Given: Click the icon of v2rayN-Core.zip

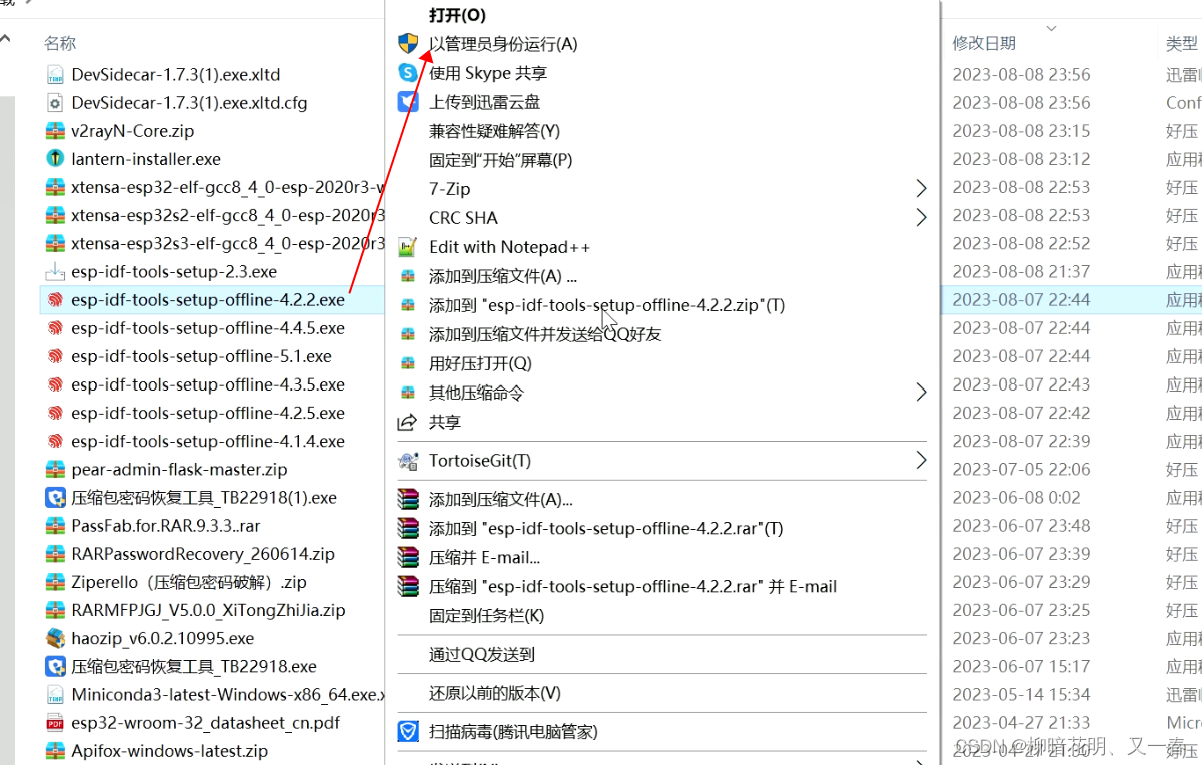Looking at the screenshot, I should pyautogui.click(x=55, y=130).
